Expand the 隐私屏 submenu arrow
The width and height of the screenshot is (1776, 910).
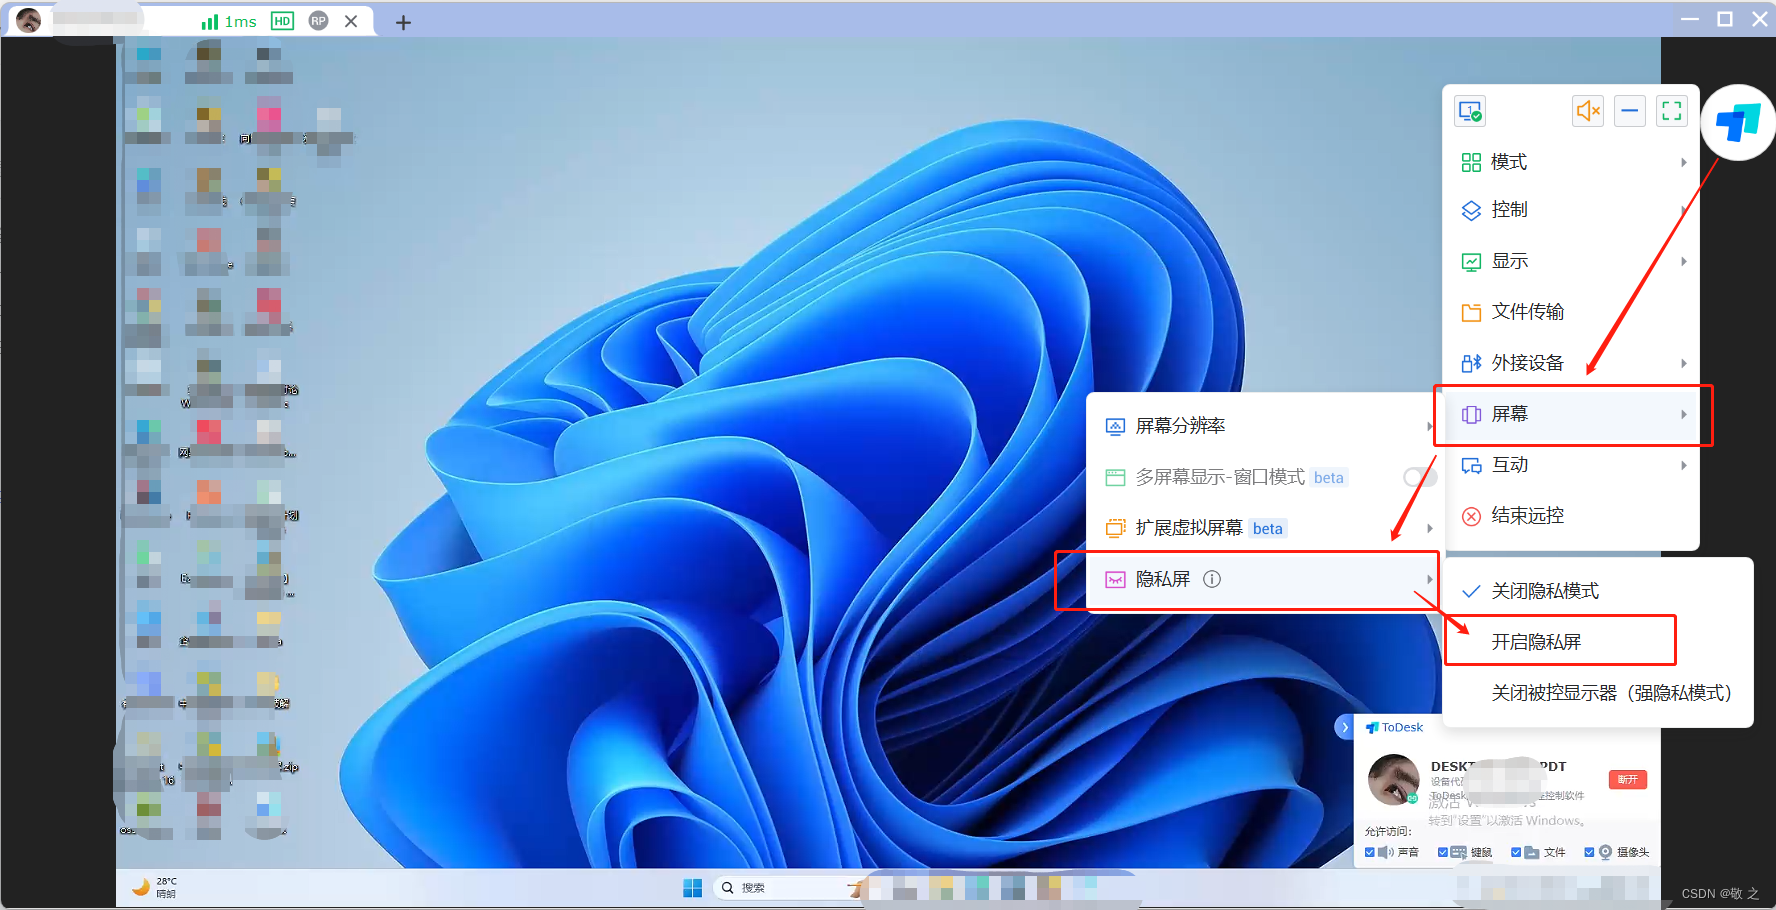[x=1430, y=580]
